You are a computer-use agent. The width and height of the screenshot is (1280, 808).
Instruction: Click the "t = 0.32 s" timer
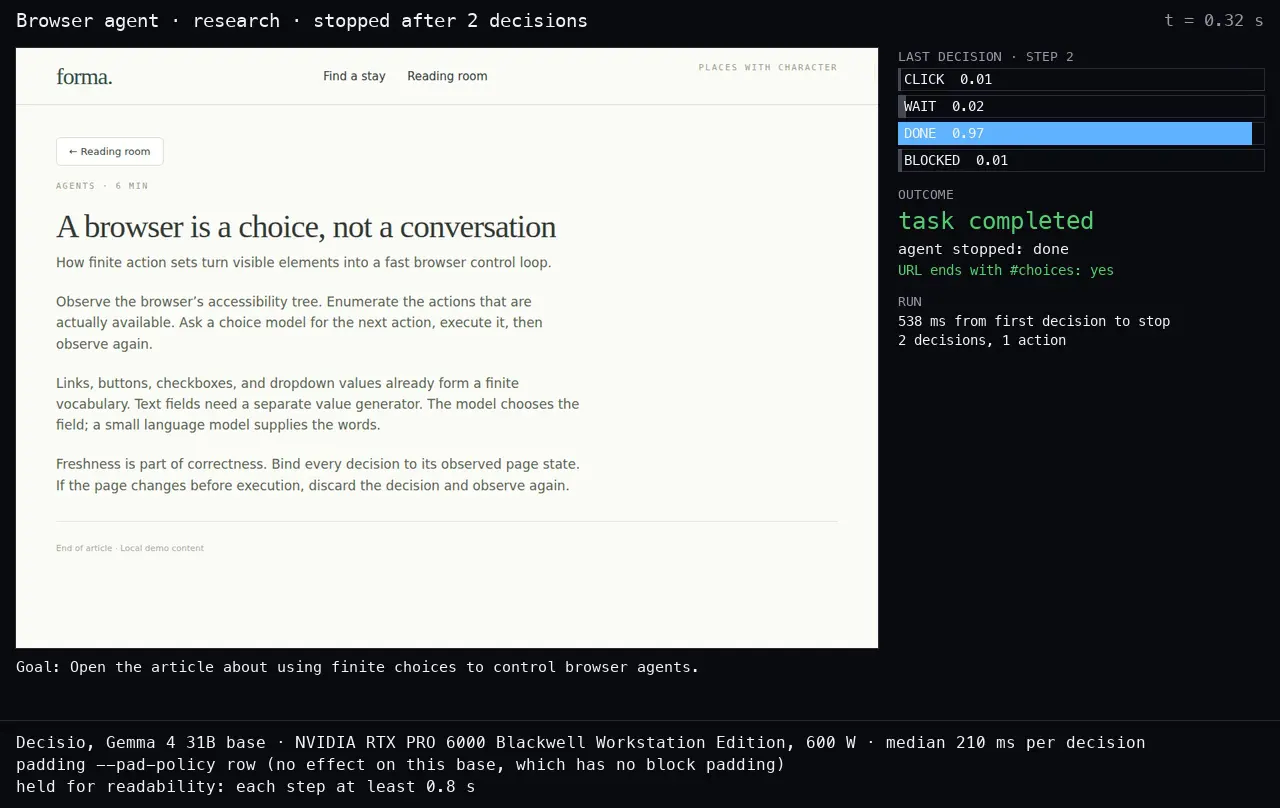click(1214, 20)
